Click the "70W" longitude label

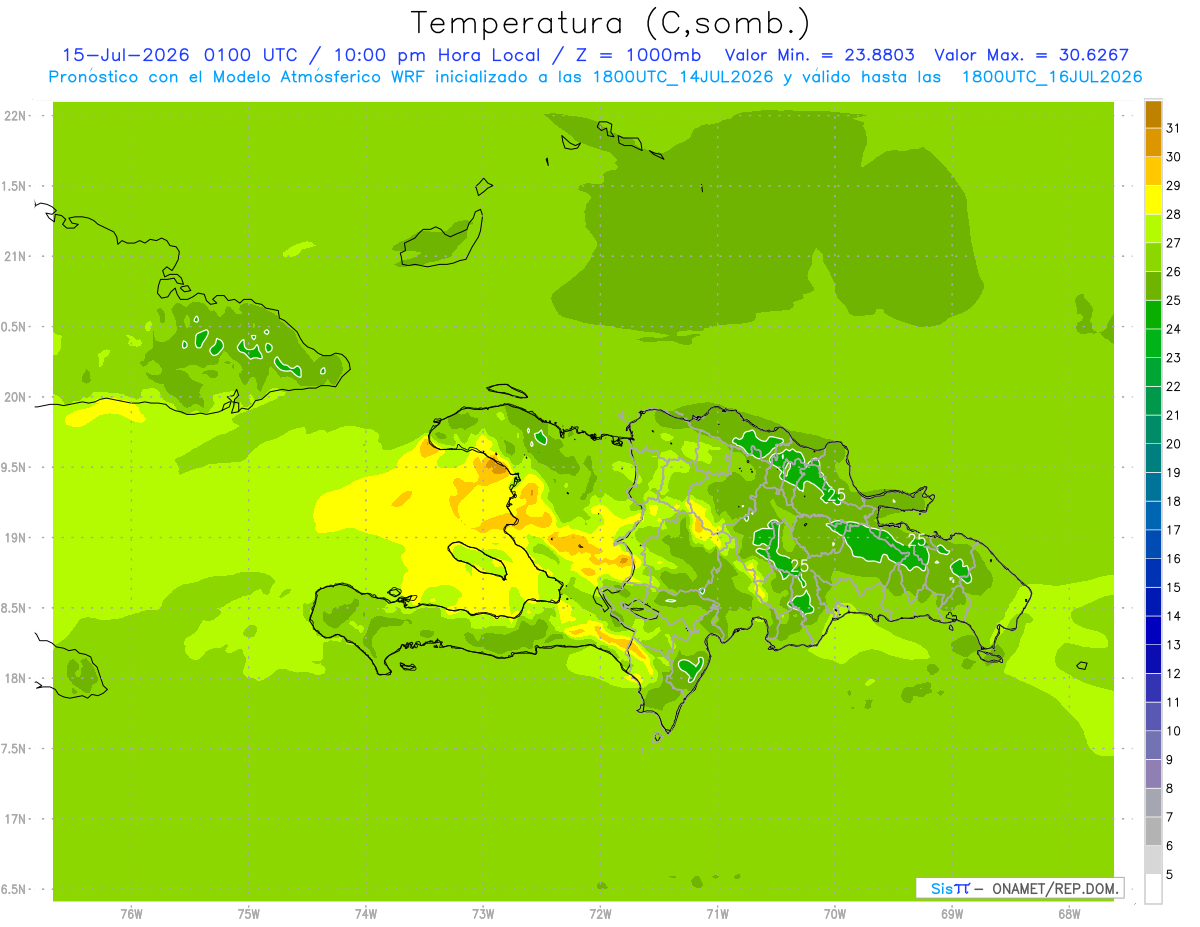click(x=835, y=913)
